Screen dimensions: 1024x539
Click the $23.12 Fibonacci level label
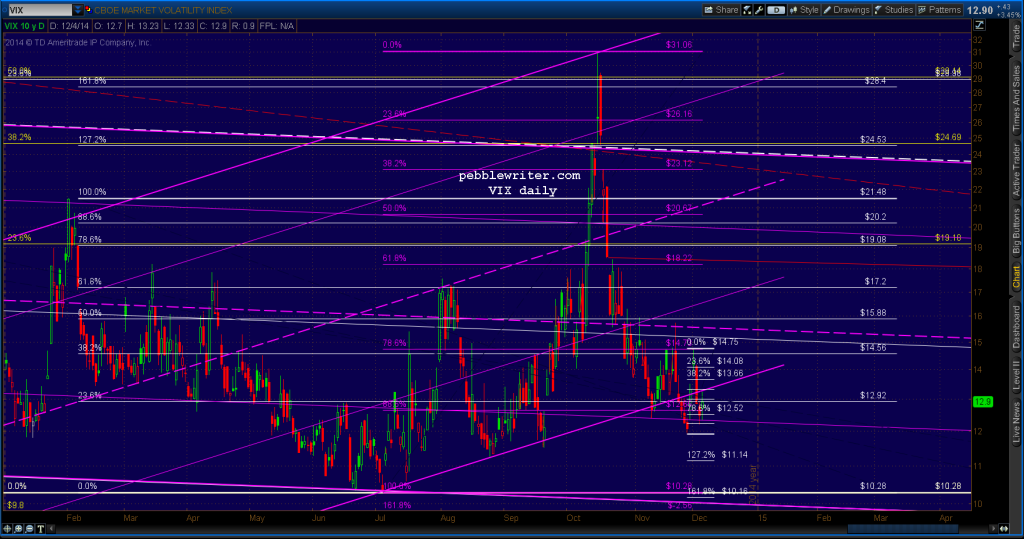[679, 163]
